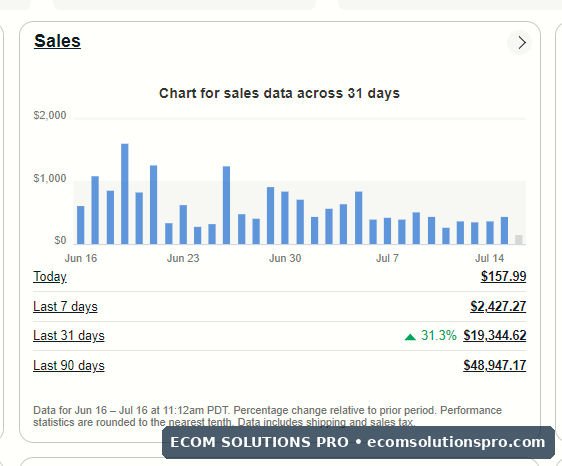
Task: Select the Jun 23 axis label
Action: point(183,258)
